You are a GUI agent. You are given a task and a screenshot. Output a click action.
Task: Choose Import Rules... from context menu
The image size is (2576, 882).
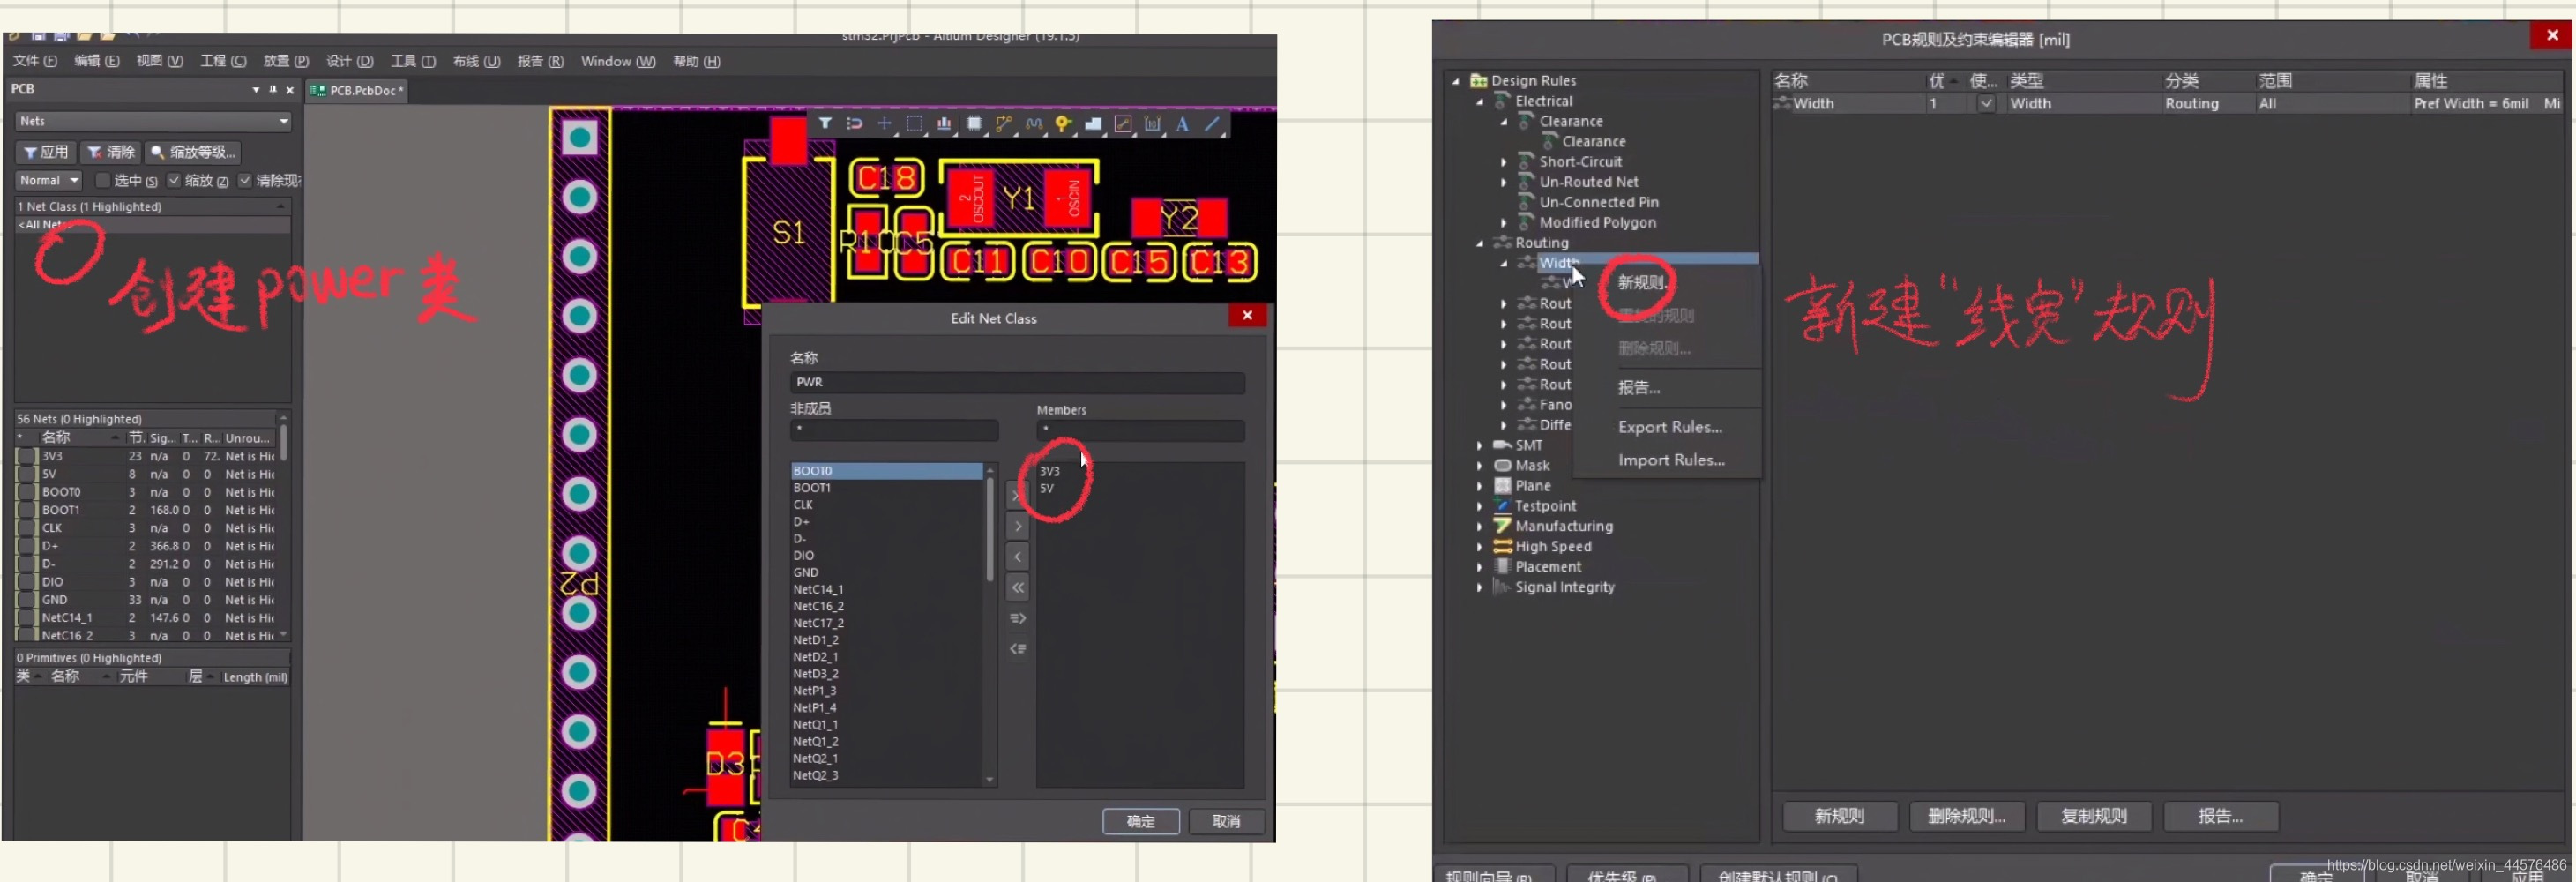pos(1671,460)
